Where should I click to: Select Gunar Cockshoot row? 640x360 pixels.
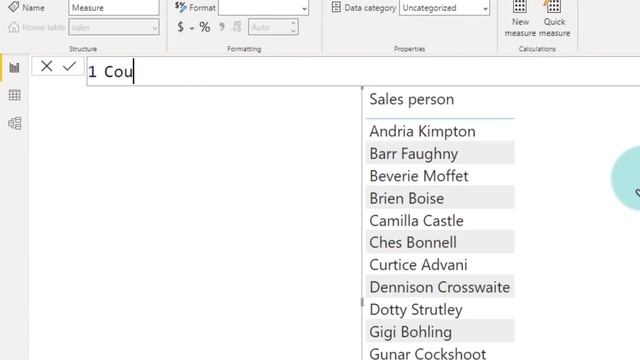pos(440,353)
